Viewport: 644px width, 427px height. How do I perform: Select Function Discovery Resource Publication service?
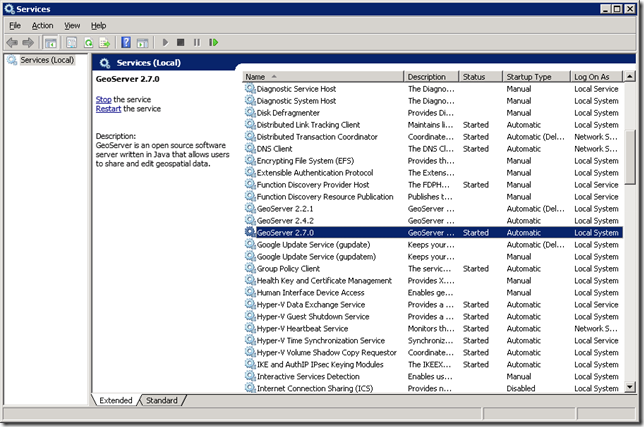[x=433, y=196]
